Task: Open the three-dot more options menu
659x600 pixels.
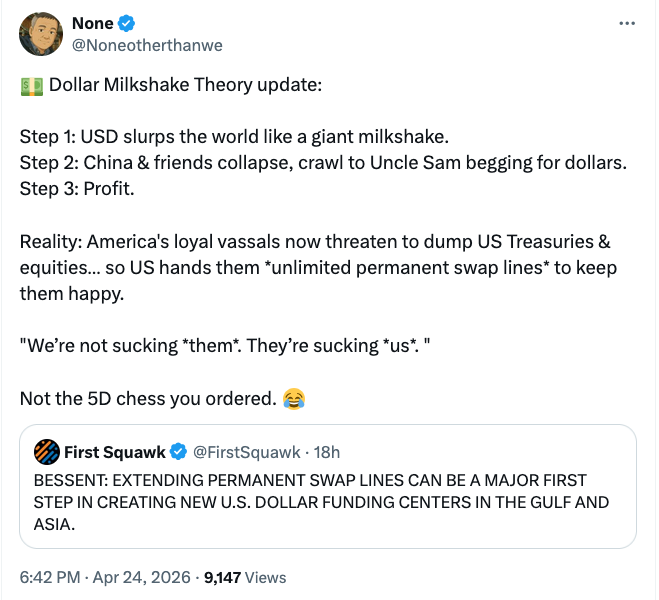Action: click(627, 24)
